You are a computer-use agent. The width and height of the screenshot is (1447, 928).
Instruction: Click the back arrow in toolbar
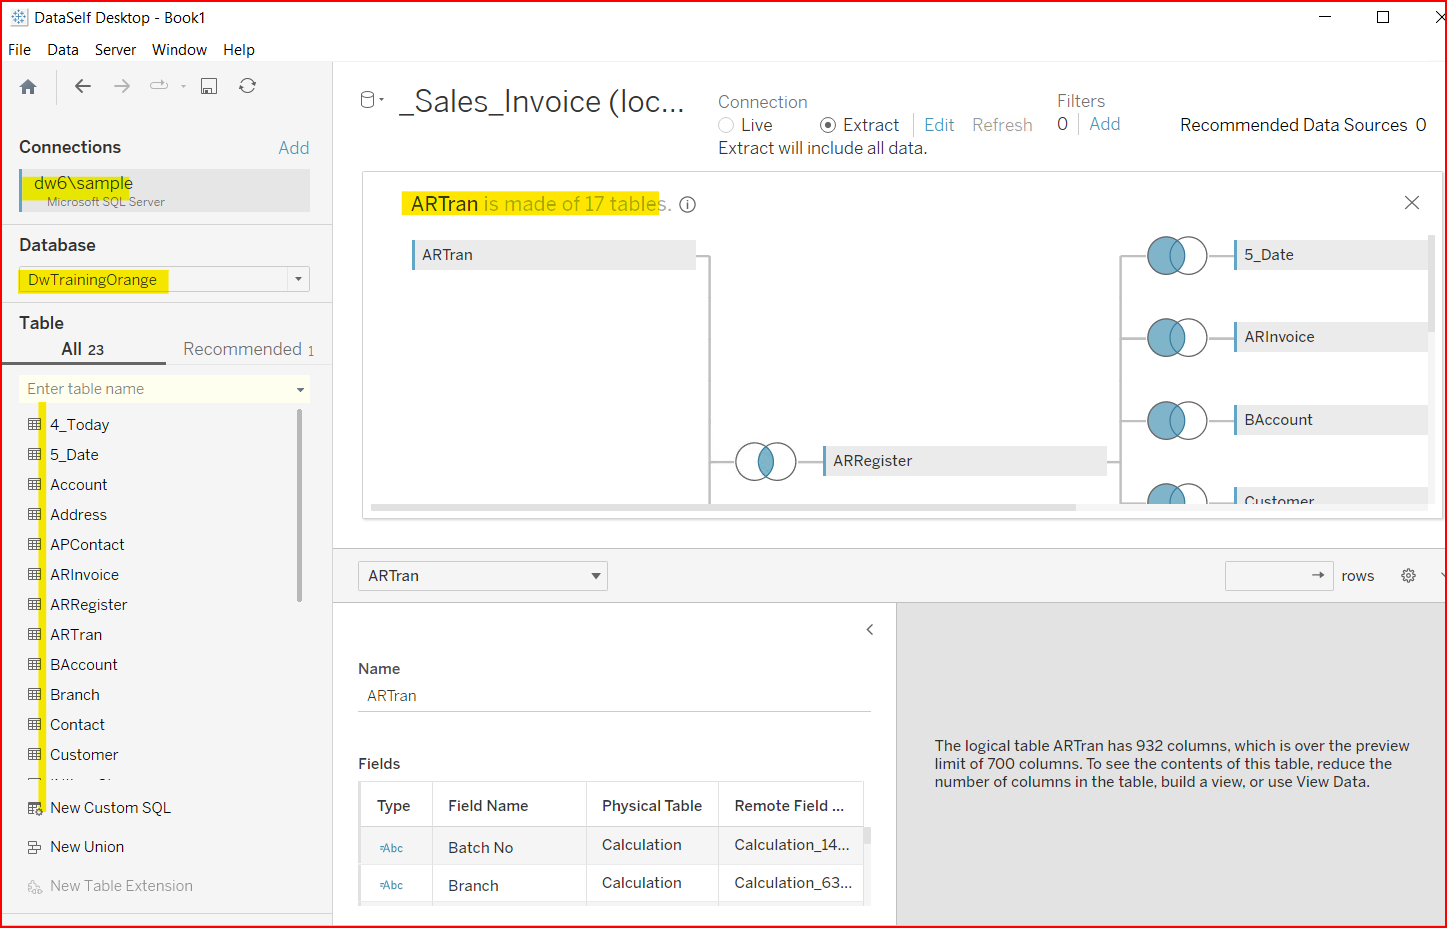83,87
